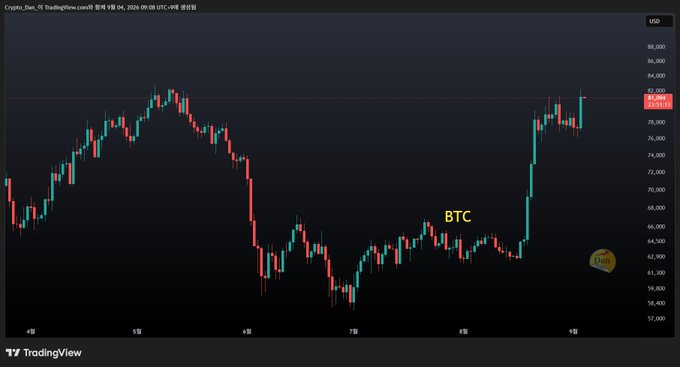Click the 5월 time axis label
Image resolution: width=680 pixels, height=367 pixels.
(137, 331)
